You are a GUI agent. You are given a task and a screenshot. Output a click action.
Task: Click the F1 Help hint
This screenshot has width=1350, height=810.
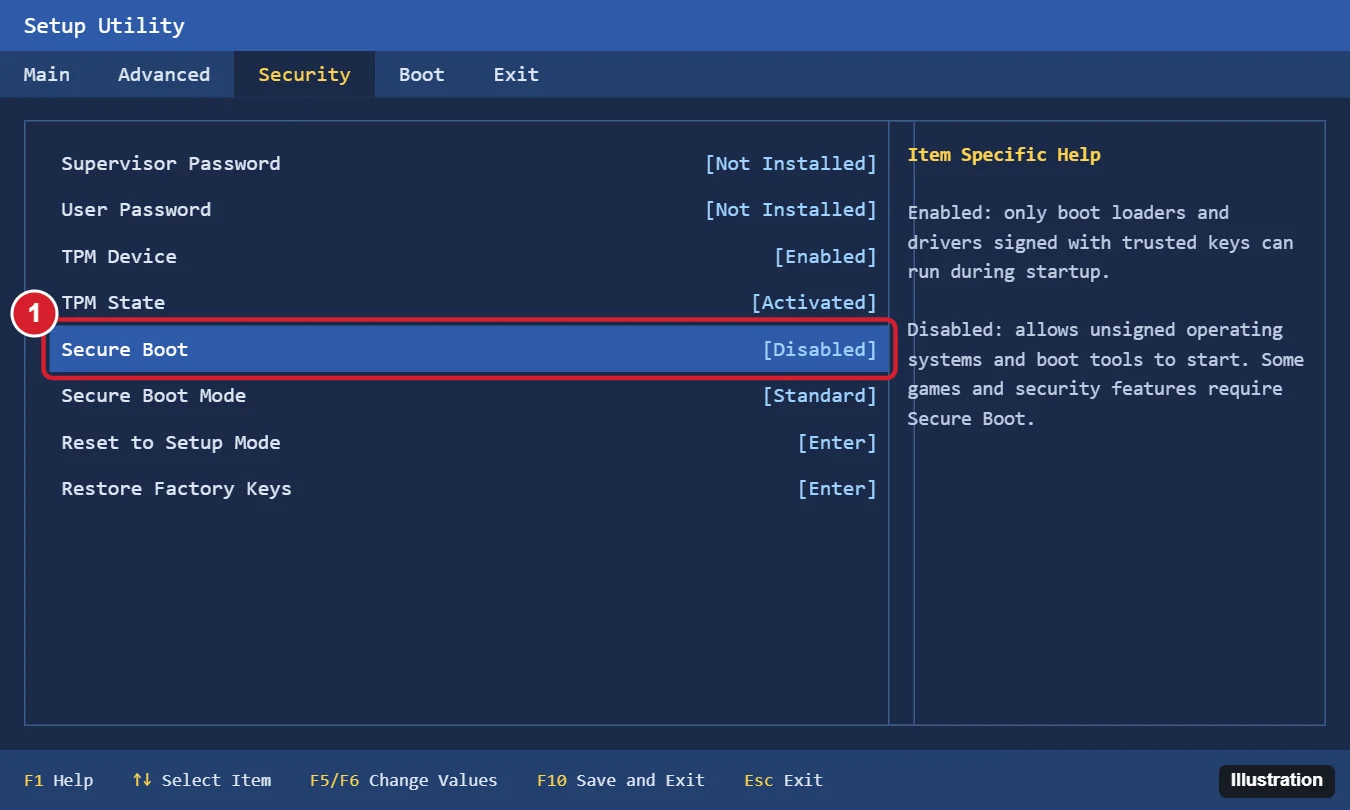click(x=58, y=781)
